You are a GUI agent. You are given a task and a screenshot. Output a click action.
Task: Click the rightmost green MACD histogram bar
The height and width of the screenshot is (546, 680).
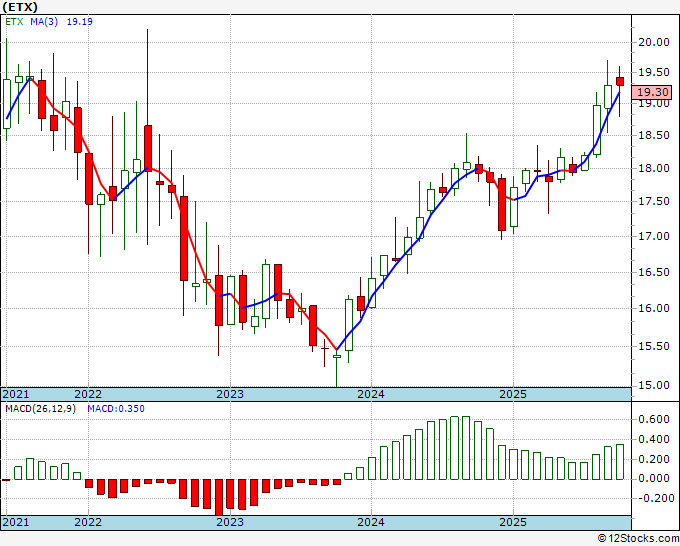click(x=620, y=462)
